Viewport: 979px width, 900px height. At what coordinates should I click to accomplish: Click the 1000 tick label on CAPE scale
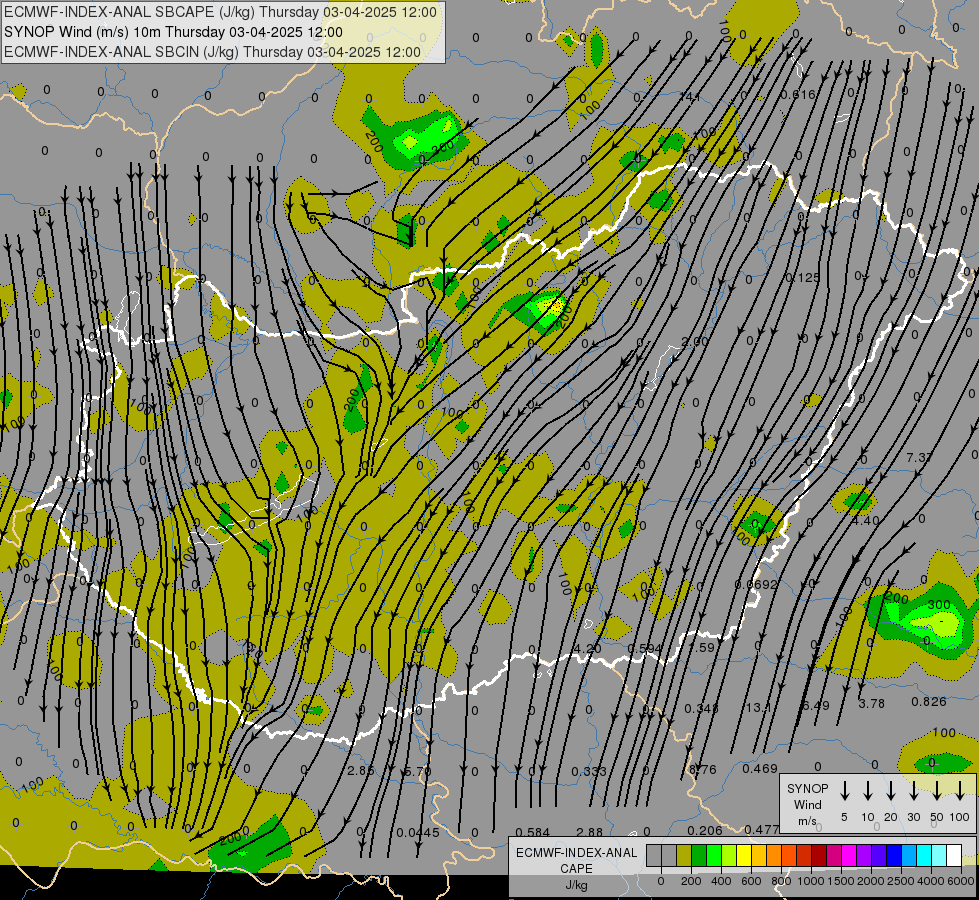(x=810, y=881)
